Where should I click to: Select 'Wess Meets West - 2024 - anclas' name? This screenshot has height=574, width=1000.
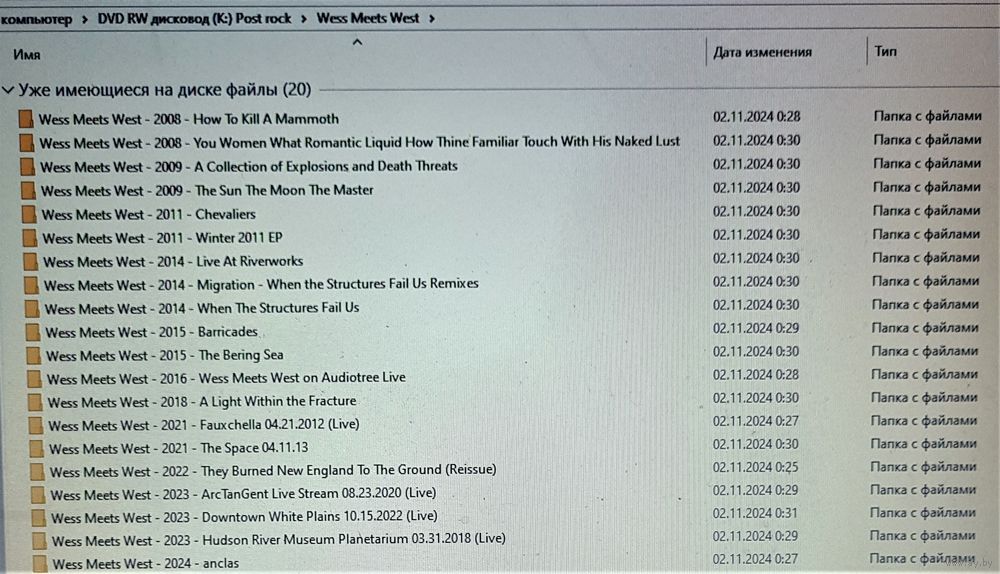tap(145, 564)
